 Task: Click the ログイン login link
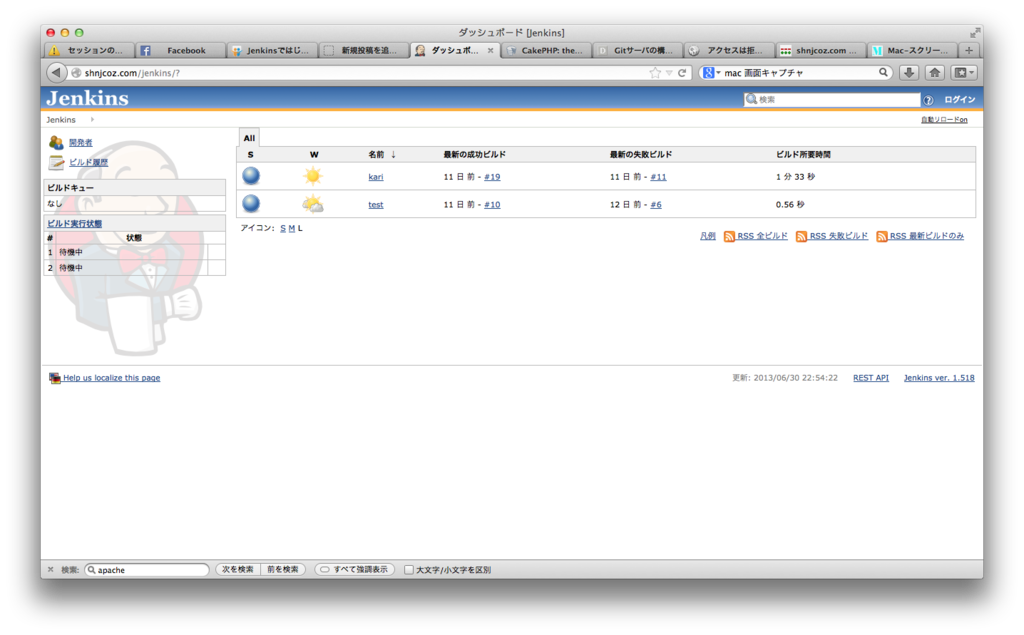[959, 100]
